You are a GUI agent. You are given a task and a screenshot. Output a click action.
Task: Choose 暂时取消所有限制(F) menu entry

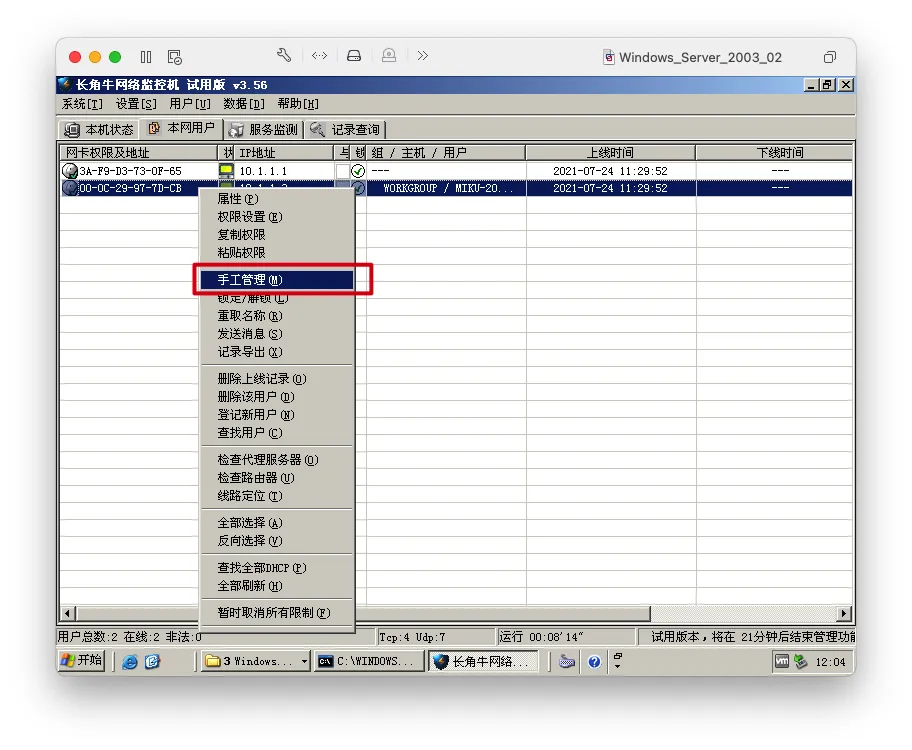pos(277,613)
